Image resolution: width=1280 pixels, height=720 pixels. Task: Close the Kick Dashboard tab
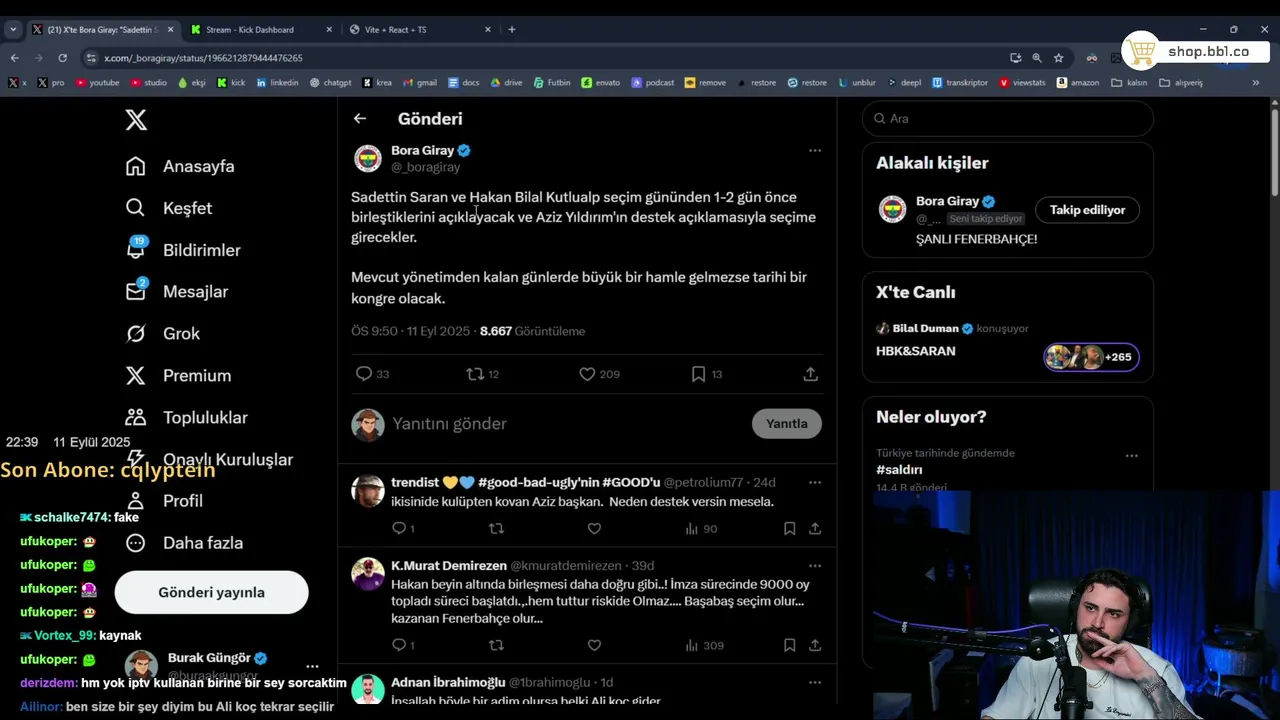[x=328, y=30]
